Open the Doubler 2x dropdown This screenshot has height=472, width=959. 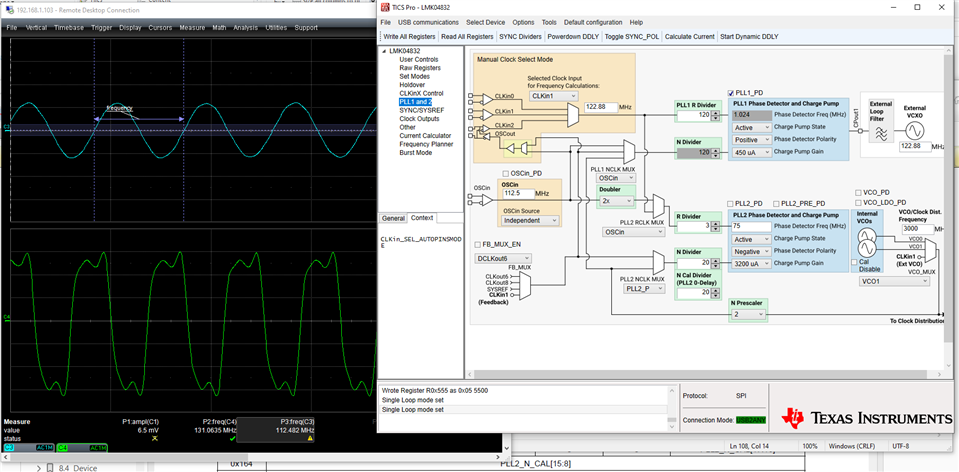coord(615,201)
